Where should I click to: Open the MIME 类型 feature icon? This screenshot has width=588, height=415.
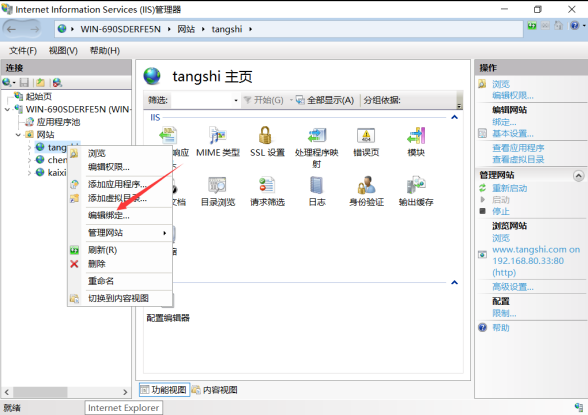(218, 135)
